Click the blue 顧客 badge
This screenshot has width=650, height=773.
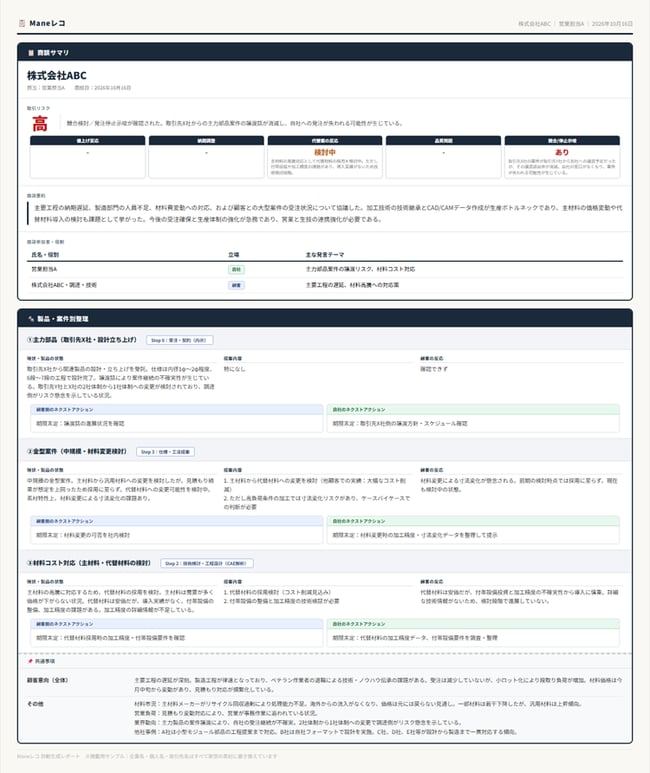236,285
